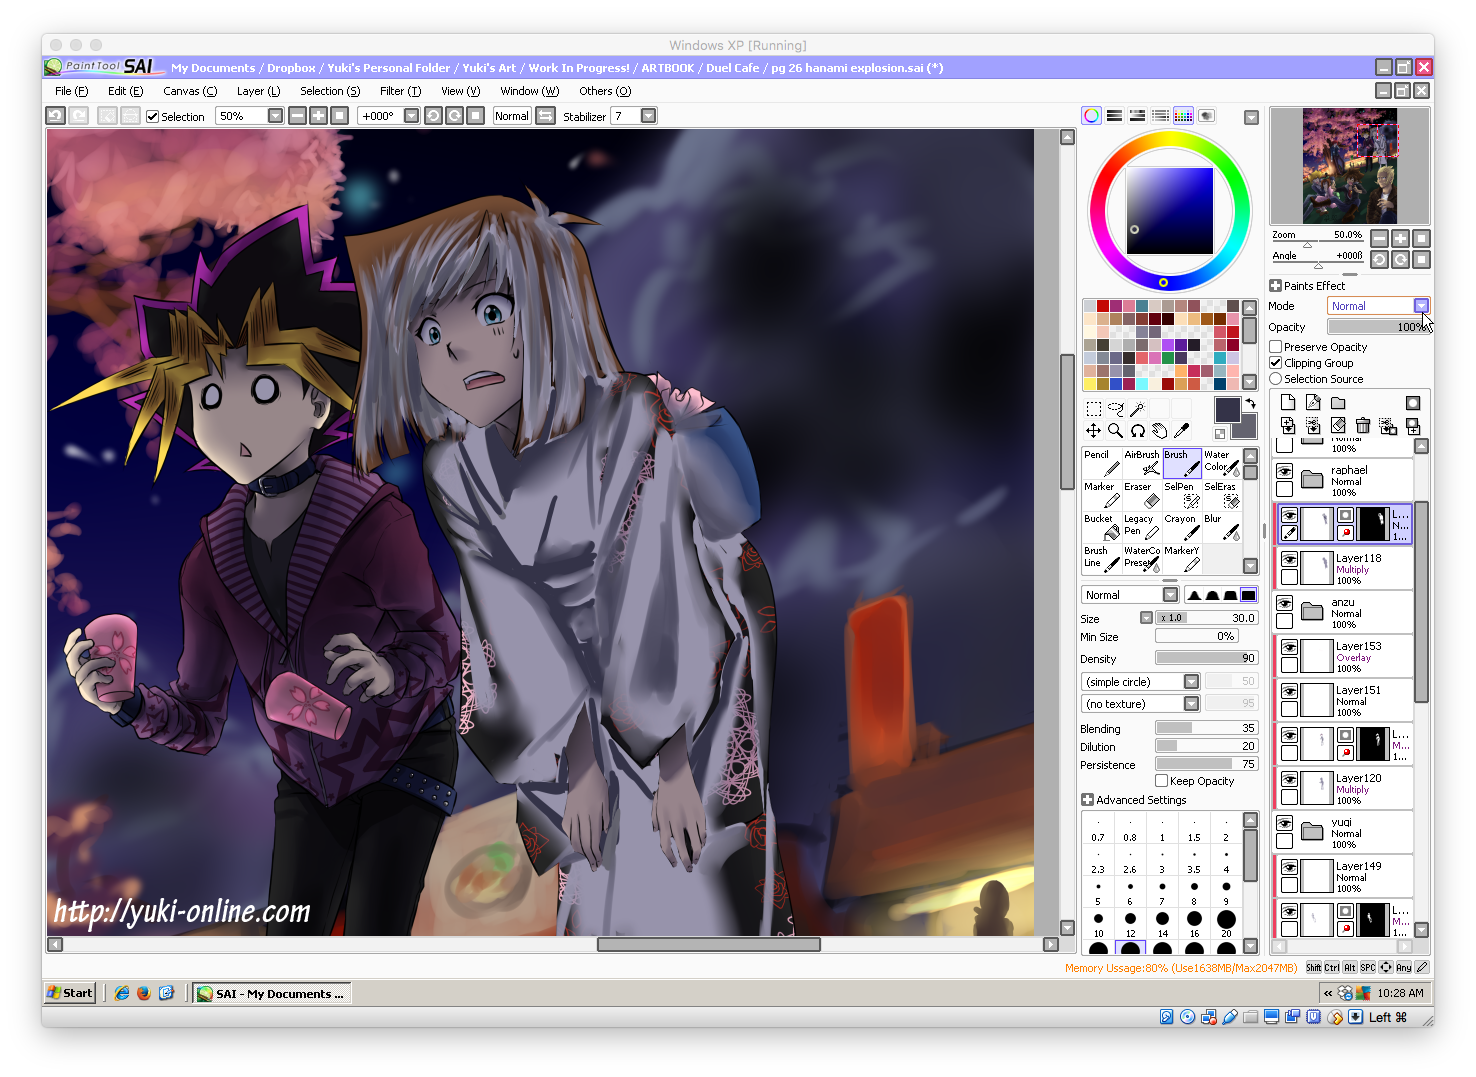Open the rotation angle dropdown in toolbar
The width and height of the screenshot is (1476, 1077).
411,116
